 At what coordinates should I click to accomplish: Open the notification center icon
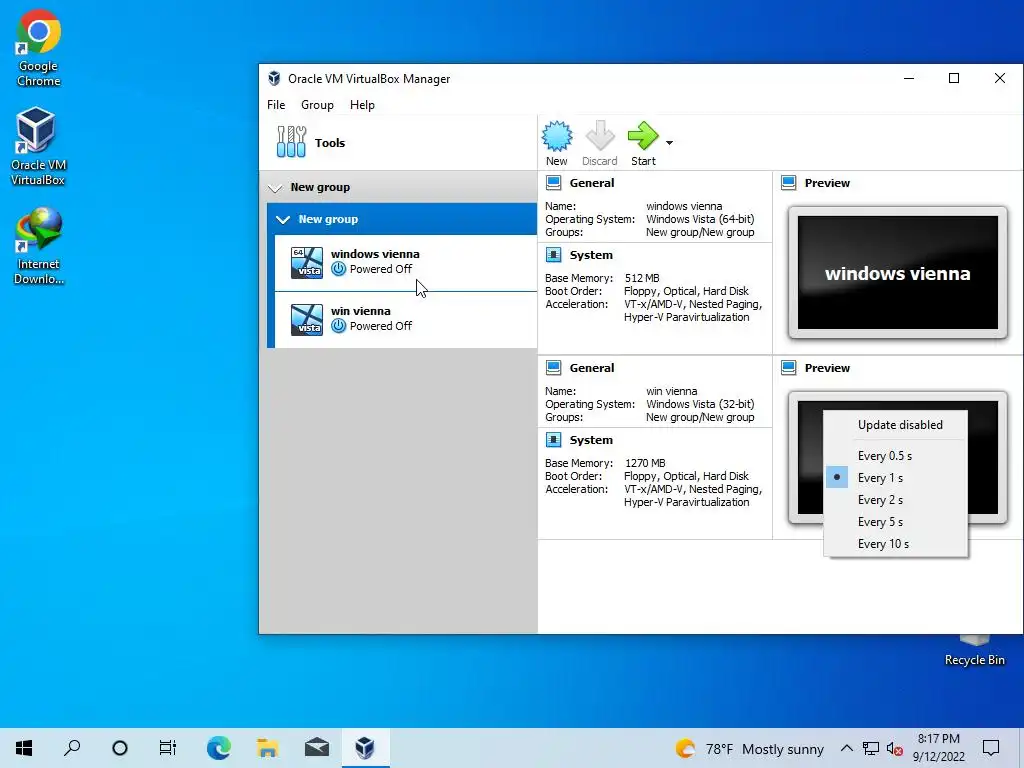coord(991,748)
